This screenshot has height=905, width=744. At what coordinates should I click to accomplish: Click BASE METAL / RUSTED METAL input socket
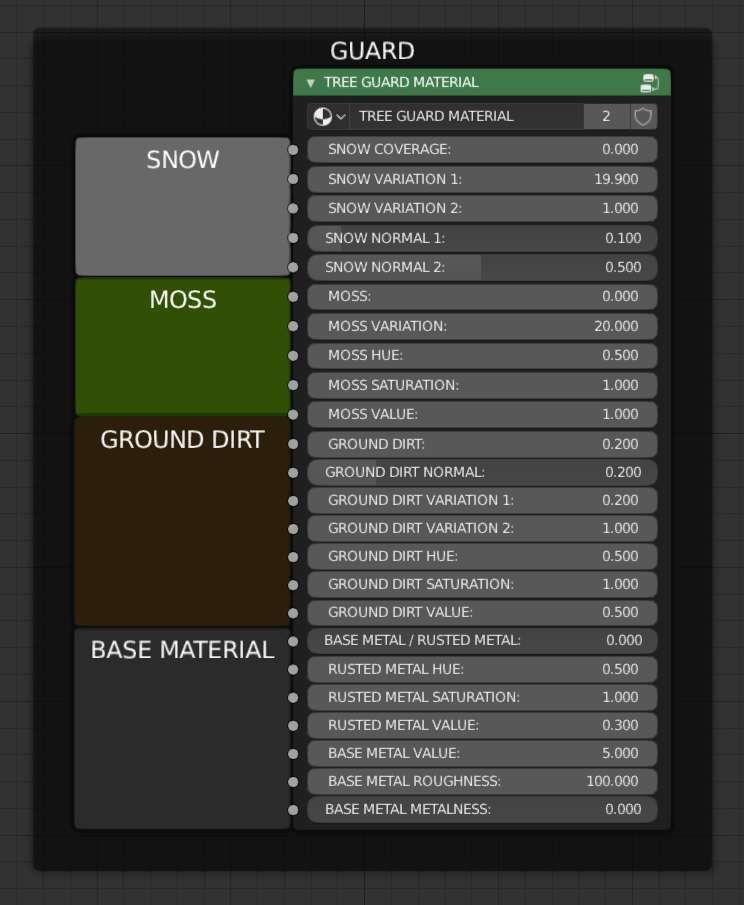pos(293,641)
